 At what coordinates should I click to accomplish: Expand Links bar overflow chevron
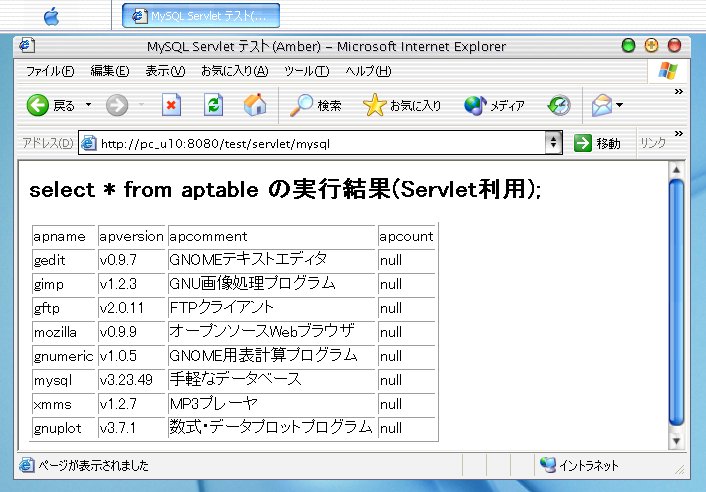click(679, 133)
